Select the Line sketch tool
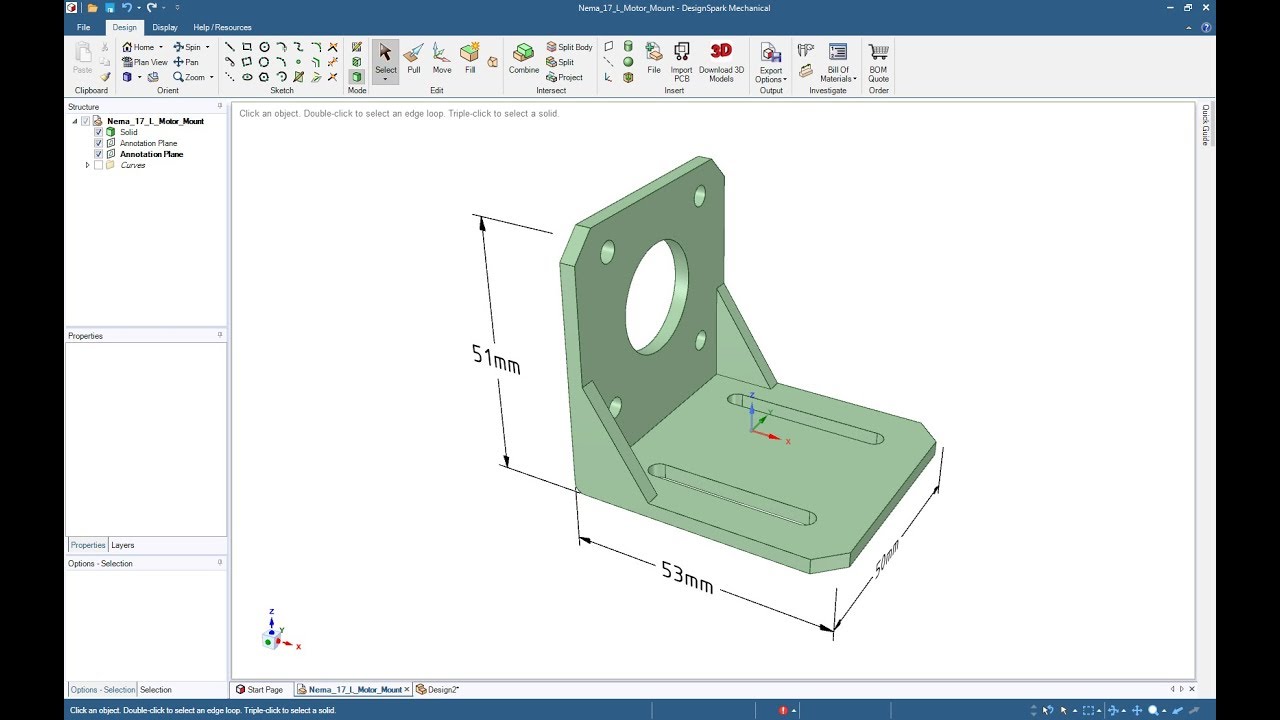 [230, 47]
